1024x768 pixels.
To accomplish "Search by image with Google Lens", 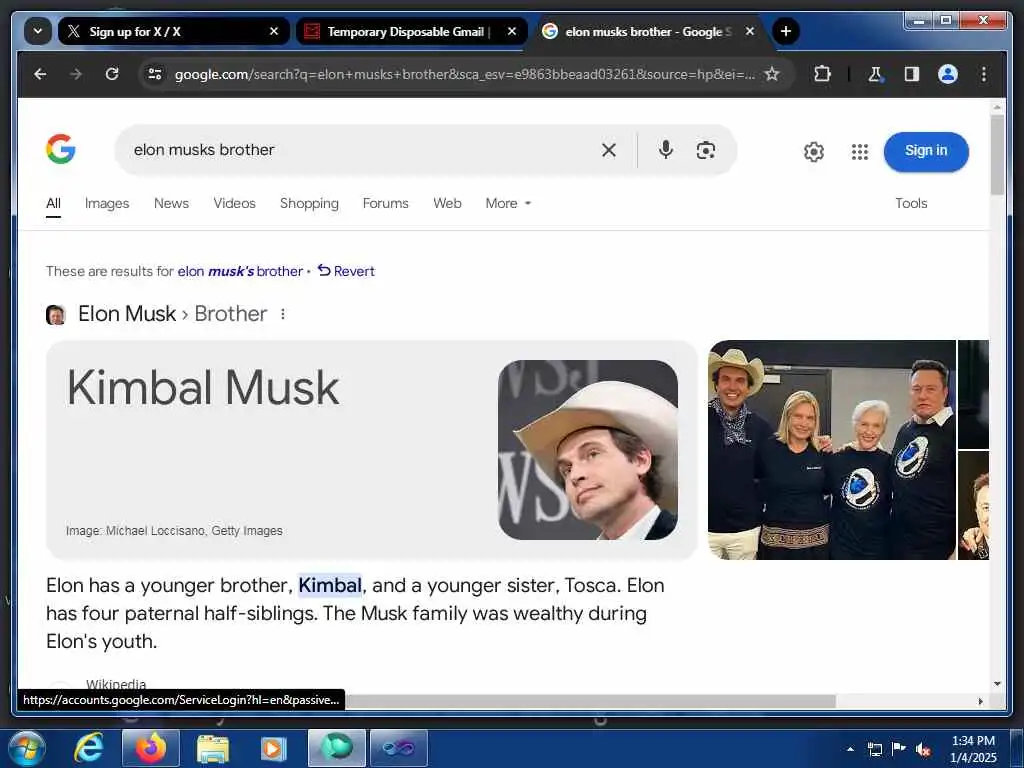I will [705, 150].
